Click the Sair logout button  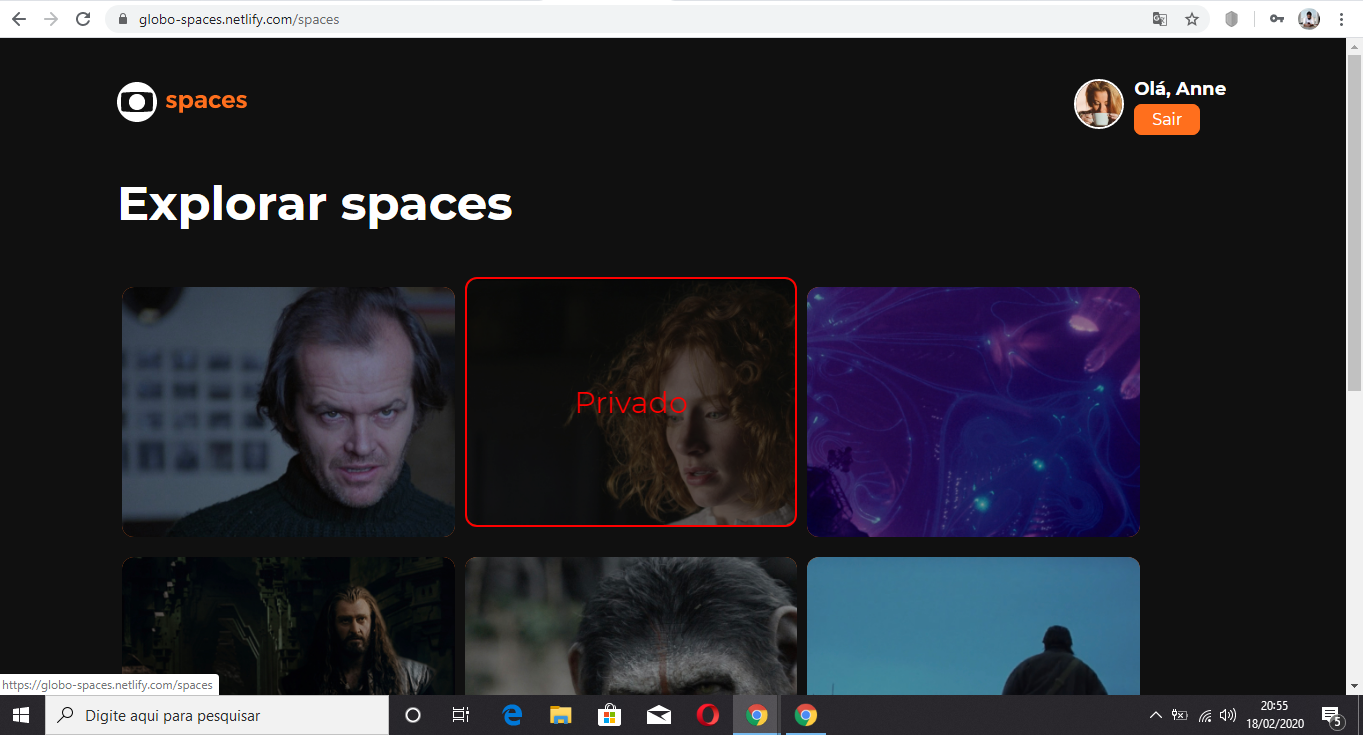point(1167,119)
